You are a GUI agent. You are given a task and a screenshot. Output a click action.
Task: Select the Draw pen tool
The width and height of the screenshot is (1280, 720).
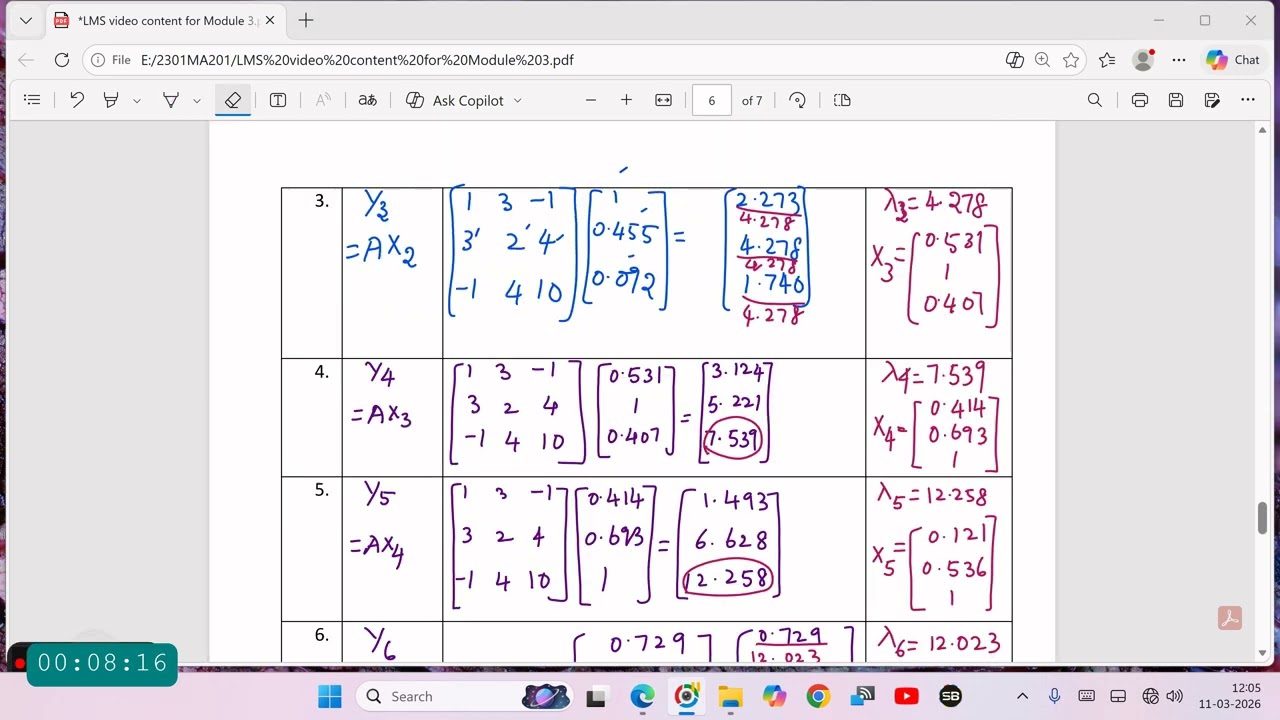tap(171, 100)
